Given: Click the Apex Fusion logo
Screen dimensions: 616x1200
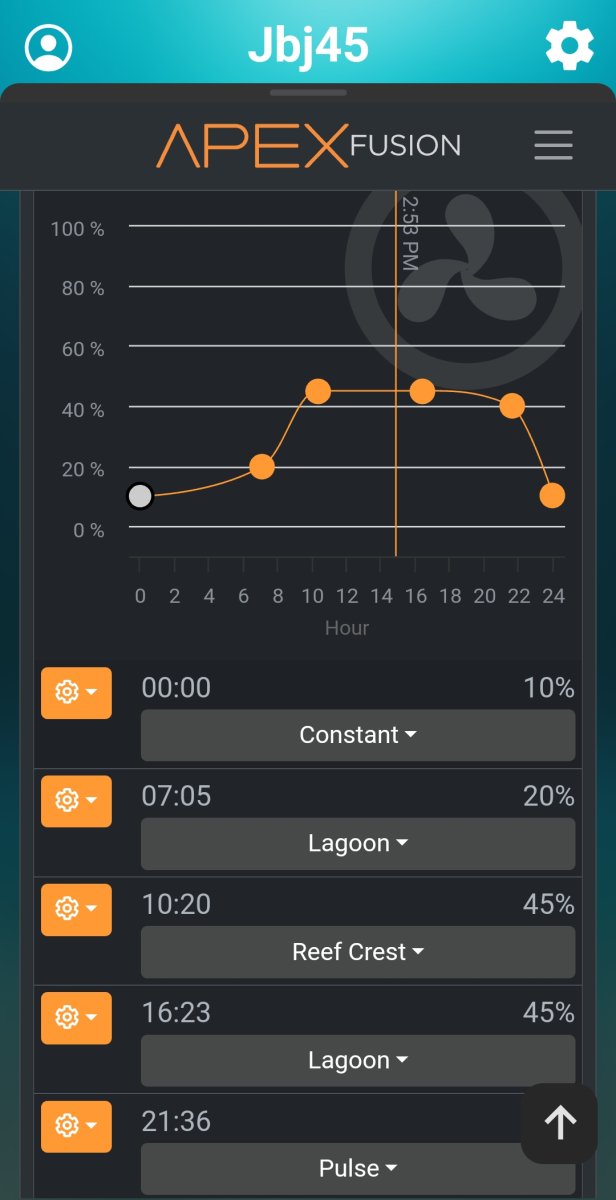Looking at the screenshot, I should 308,146.
